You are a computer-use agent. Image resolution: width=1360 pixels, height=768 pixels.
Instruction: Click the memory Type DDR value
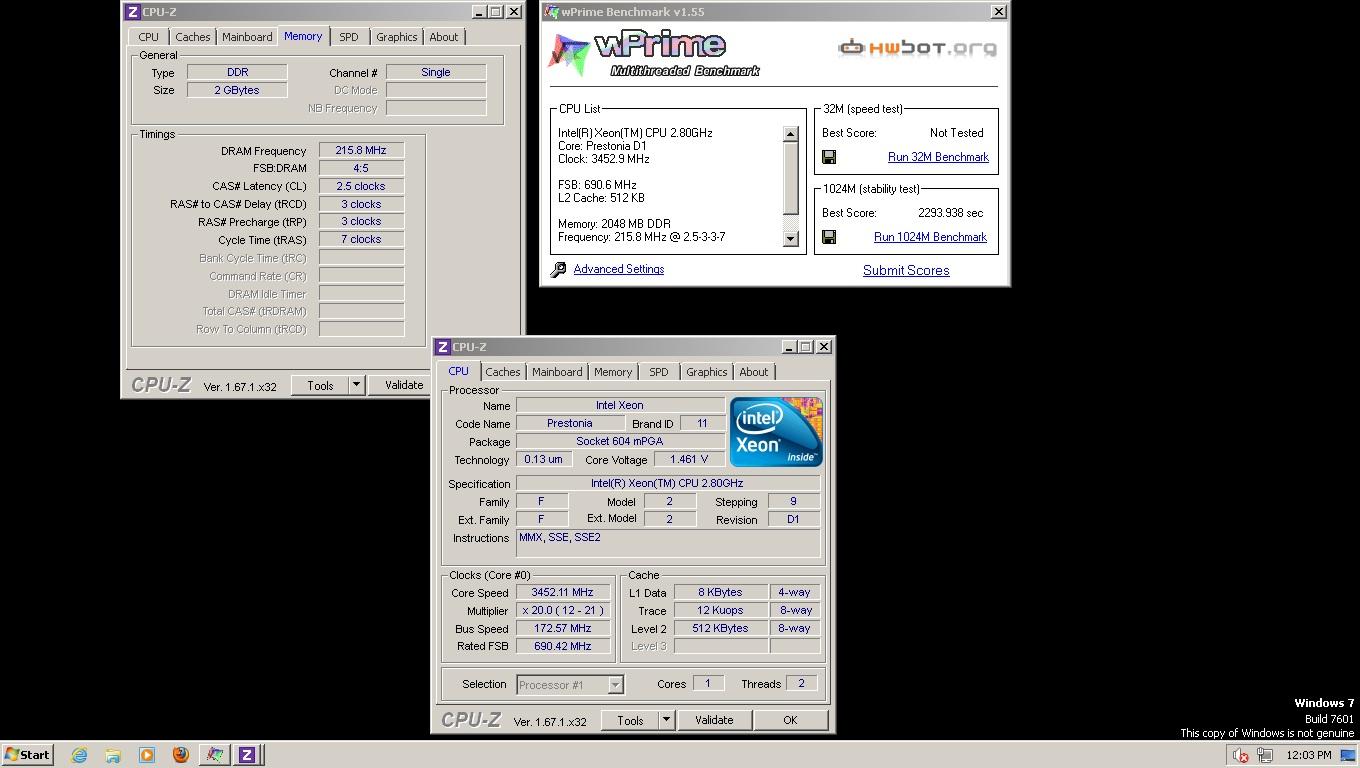point(237,72)
